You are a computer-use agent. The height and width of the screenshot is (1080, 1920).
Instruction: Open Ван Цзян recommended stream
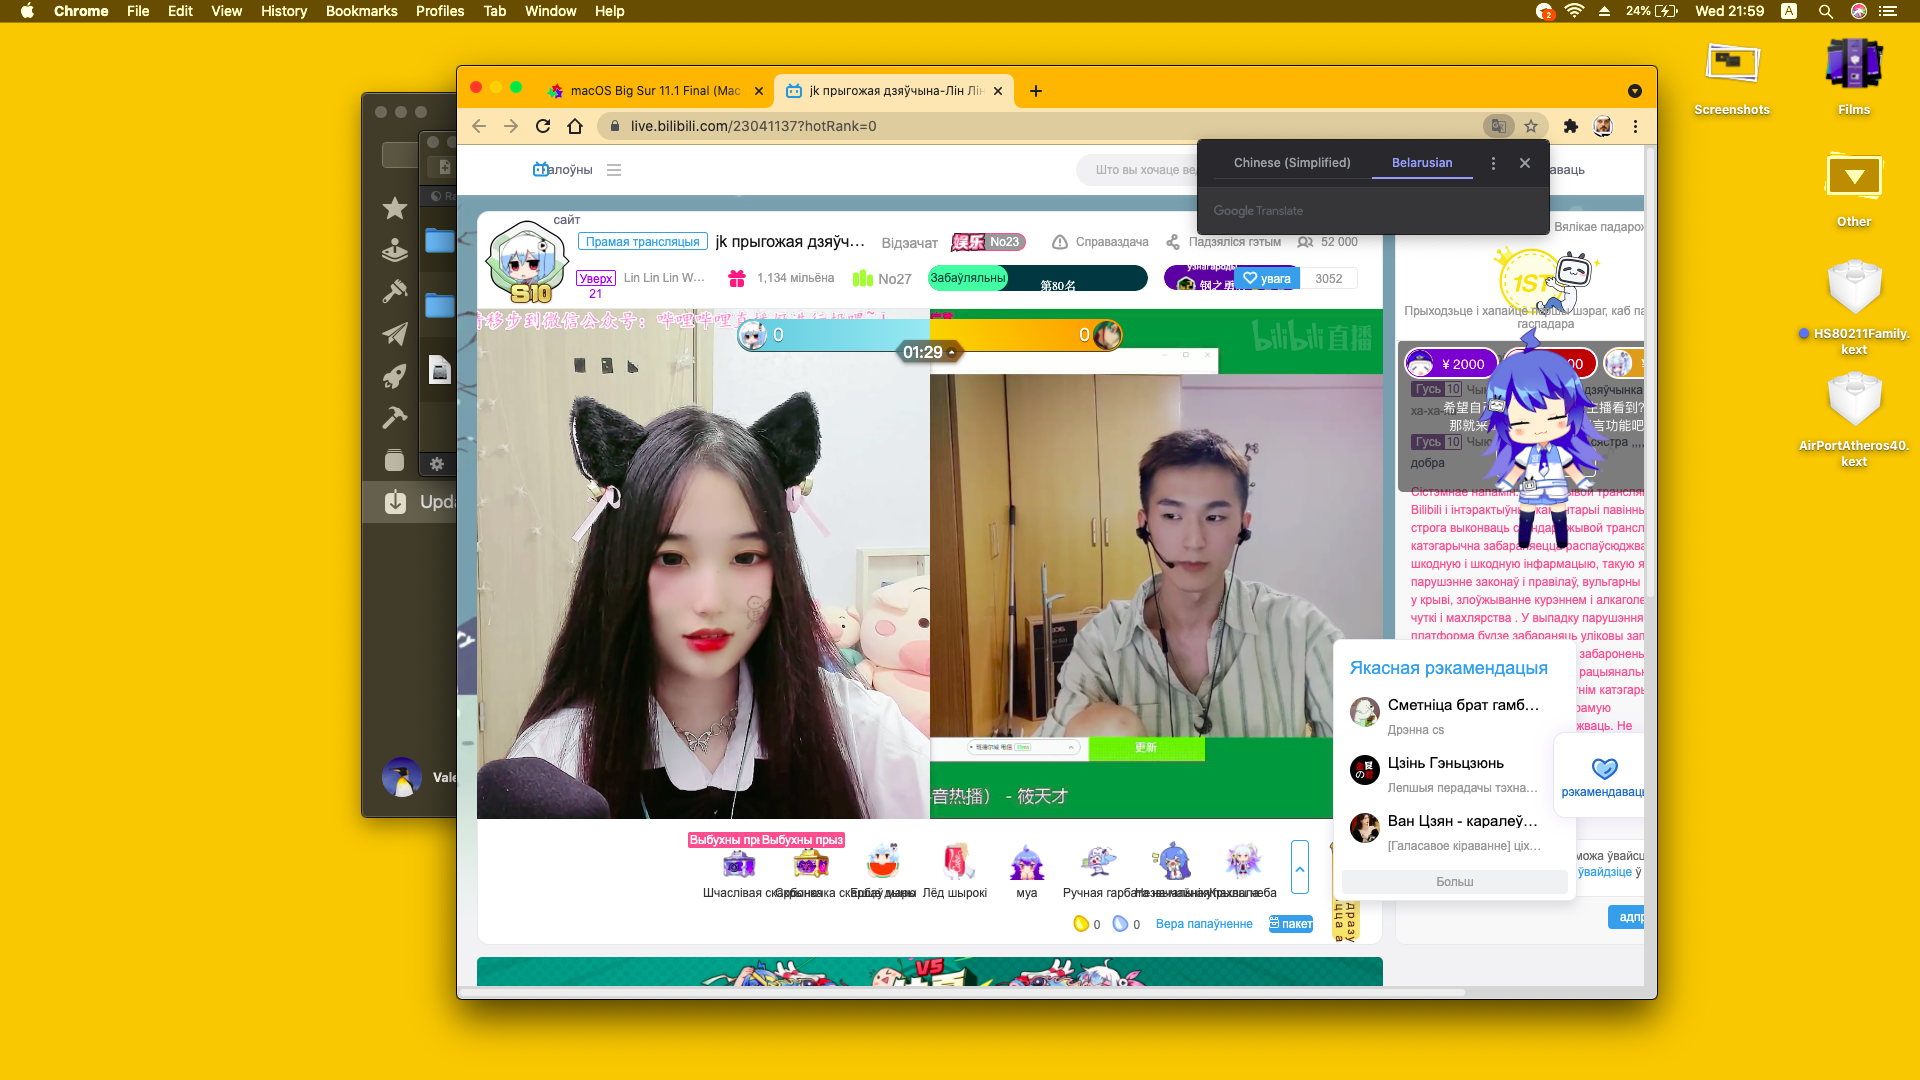1455,832
